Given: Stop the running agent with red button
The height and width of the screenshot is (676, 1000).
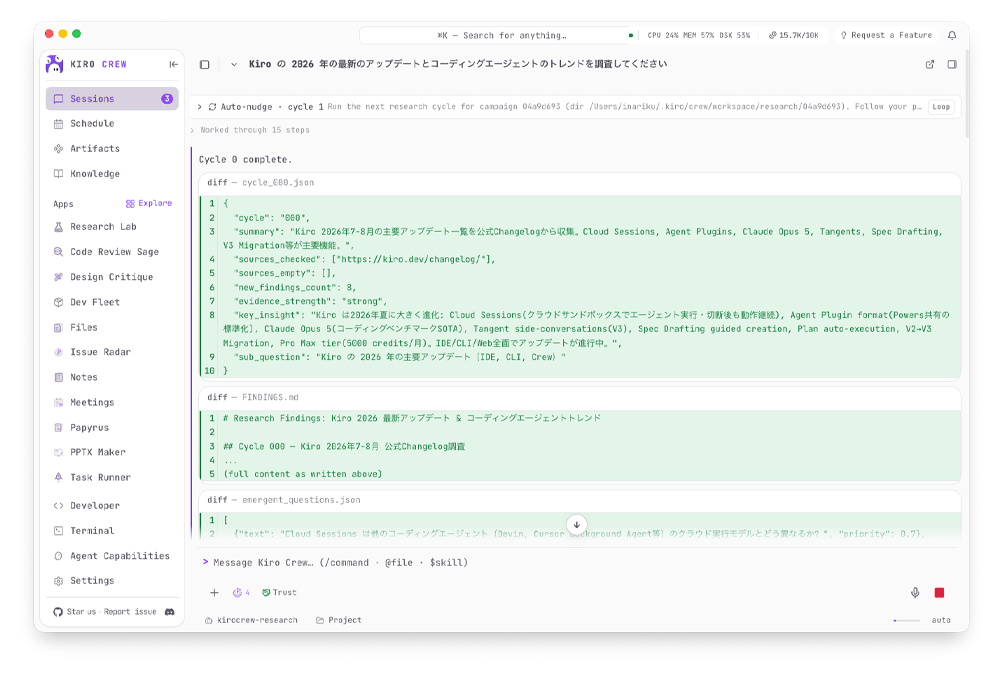Looking at the screenshot, I should pos(939,593).
